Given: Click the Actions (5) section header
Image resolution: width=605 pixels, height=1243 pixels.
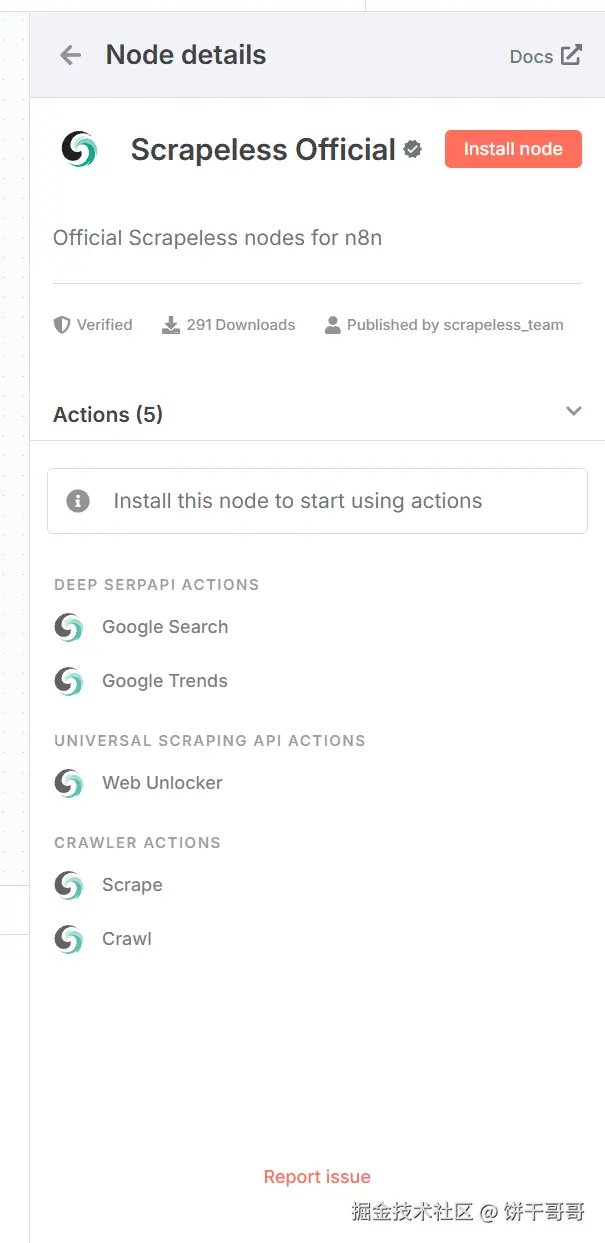Looking at the screenshot, I should 108,414.
